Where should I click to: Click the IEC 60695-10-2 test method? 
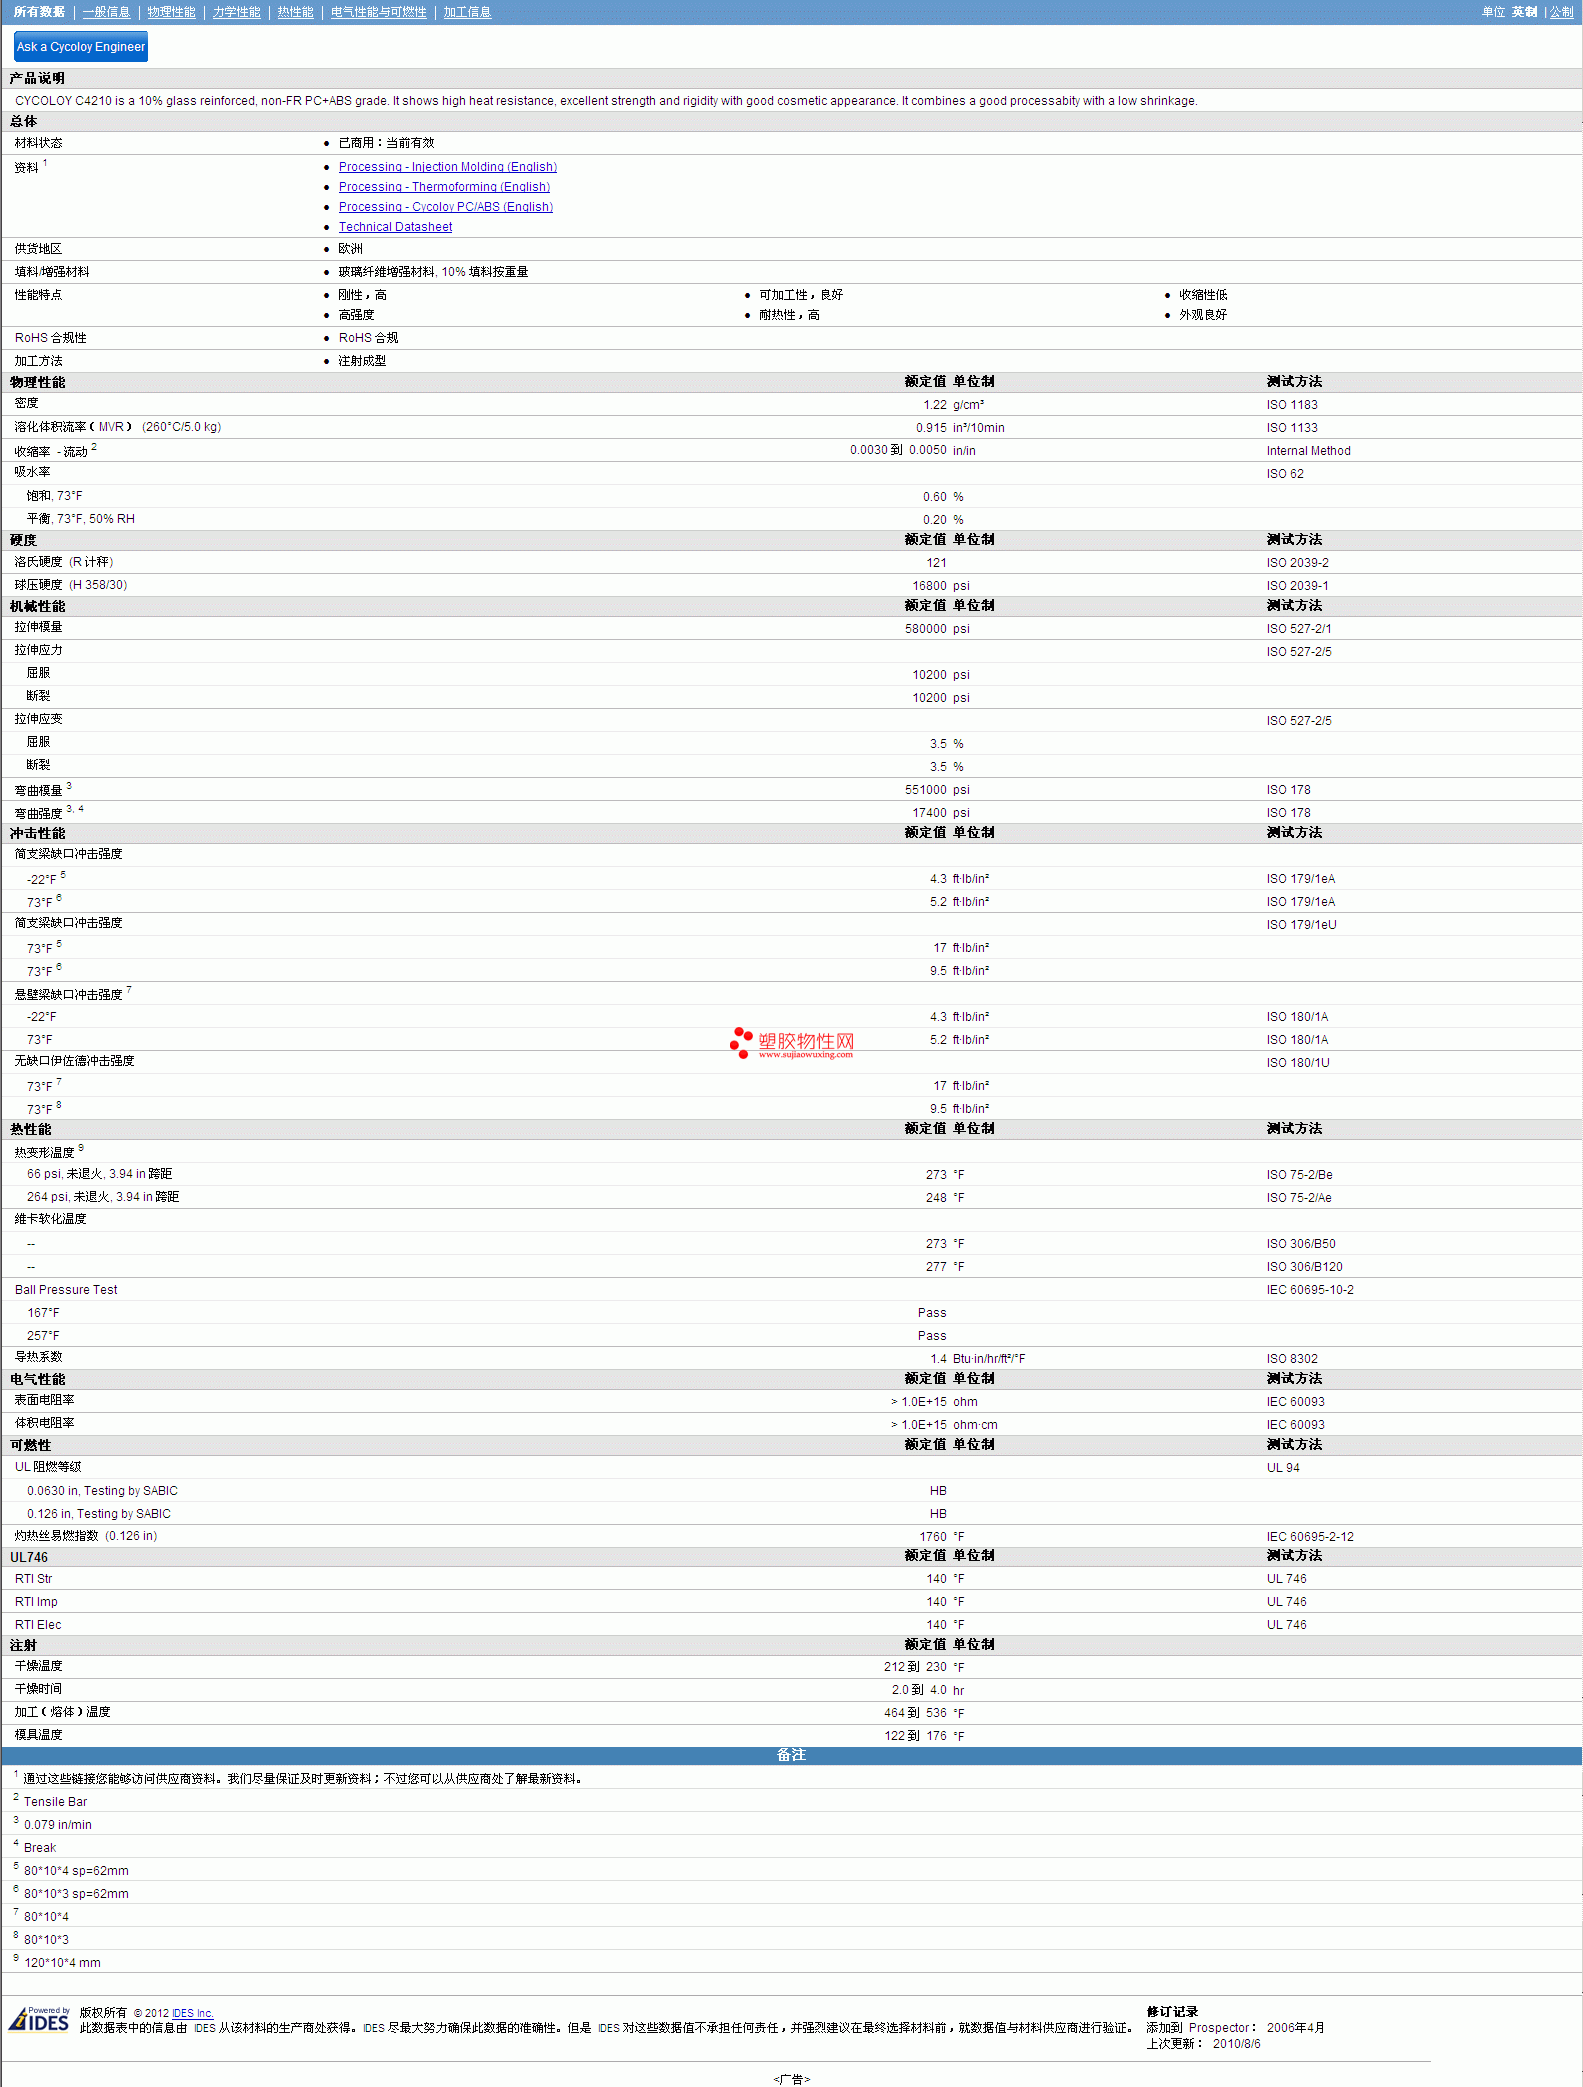(1310, 1290)
